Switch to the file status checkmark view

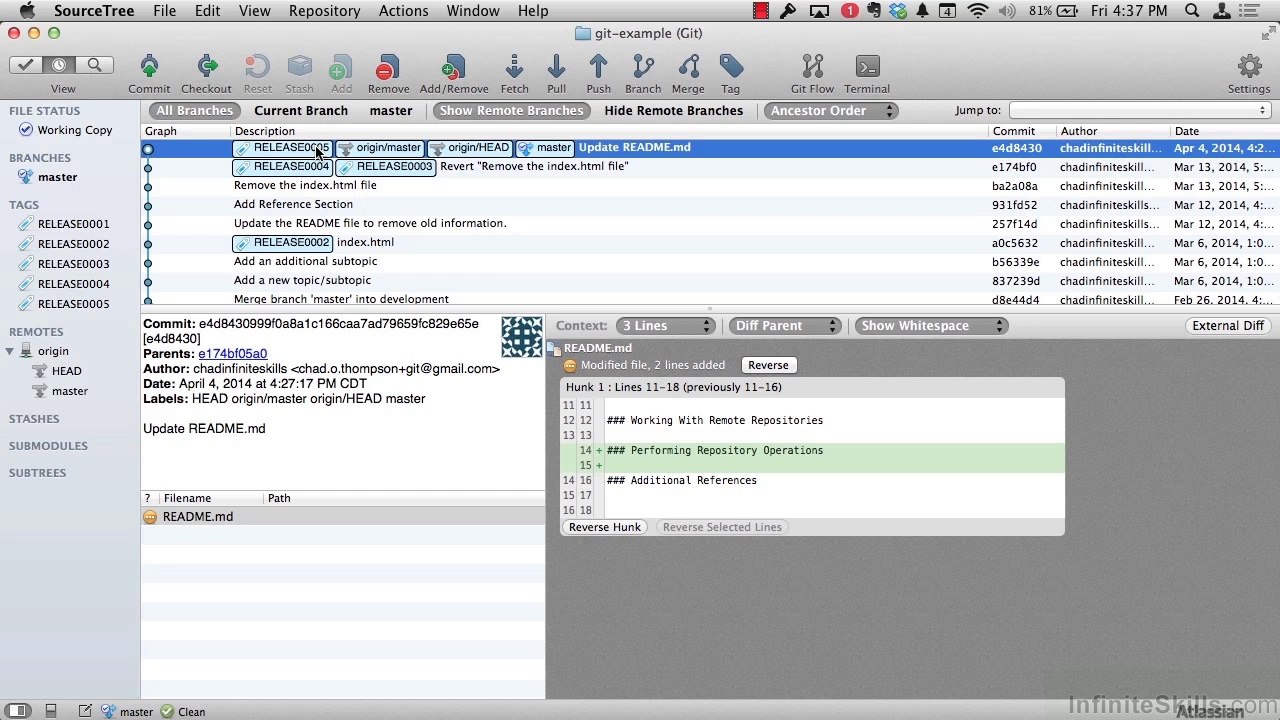click(x=26, y=65)
